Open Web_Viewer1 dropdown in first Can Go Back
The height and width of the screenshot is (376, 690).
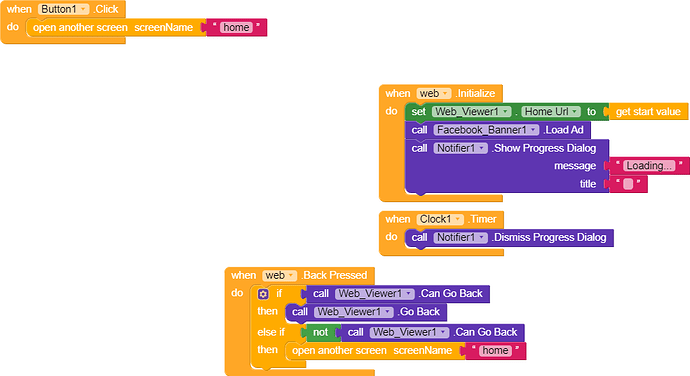(x=374, y=294)
